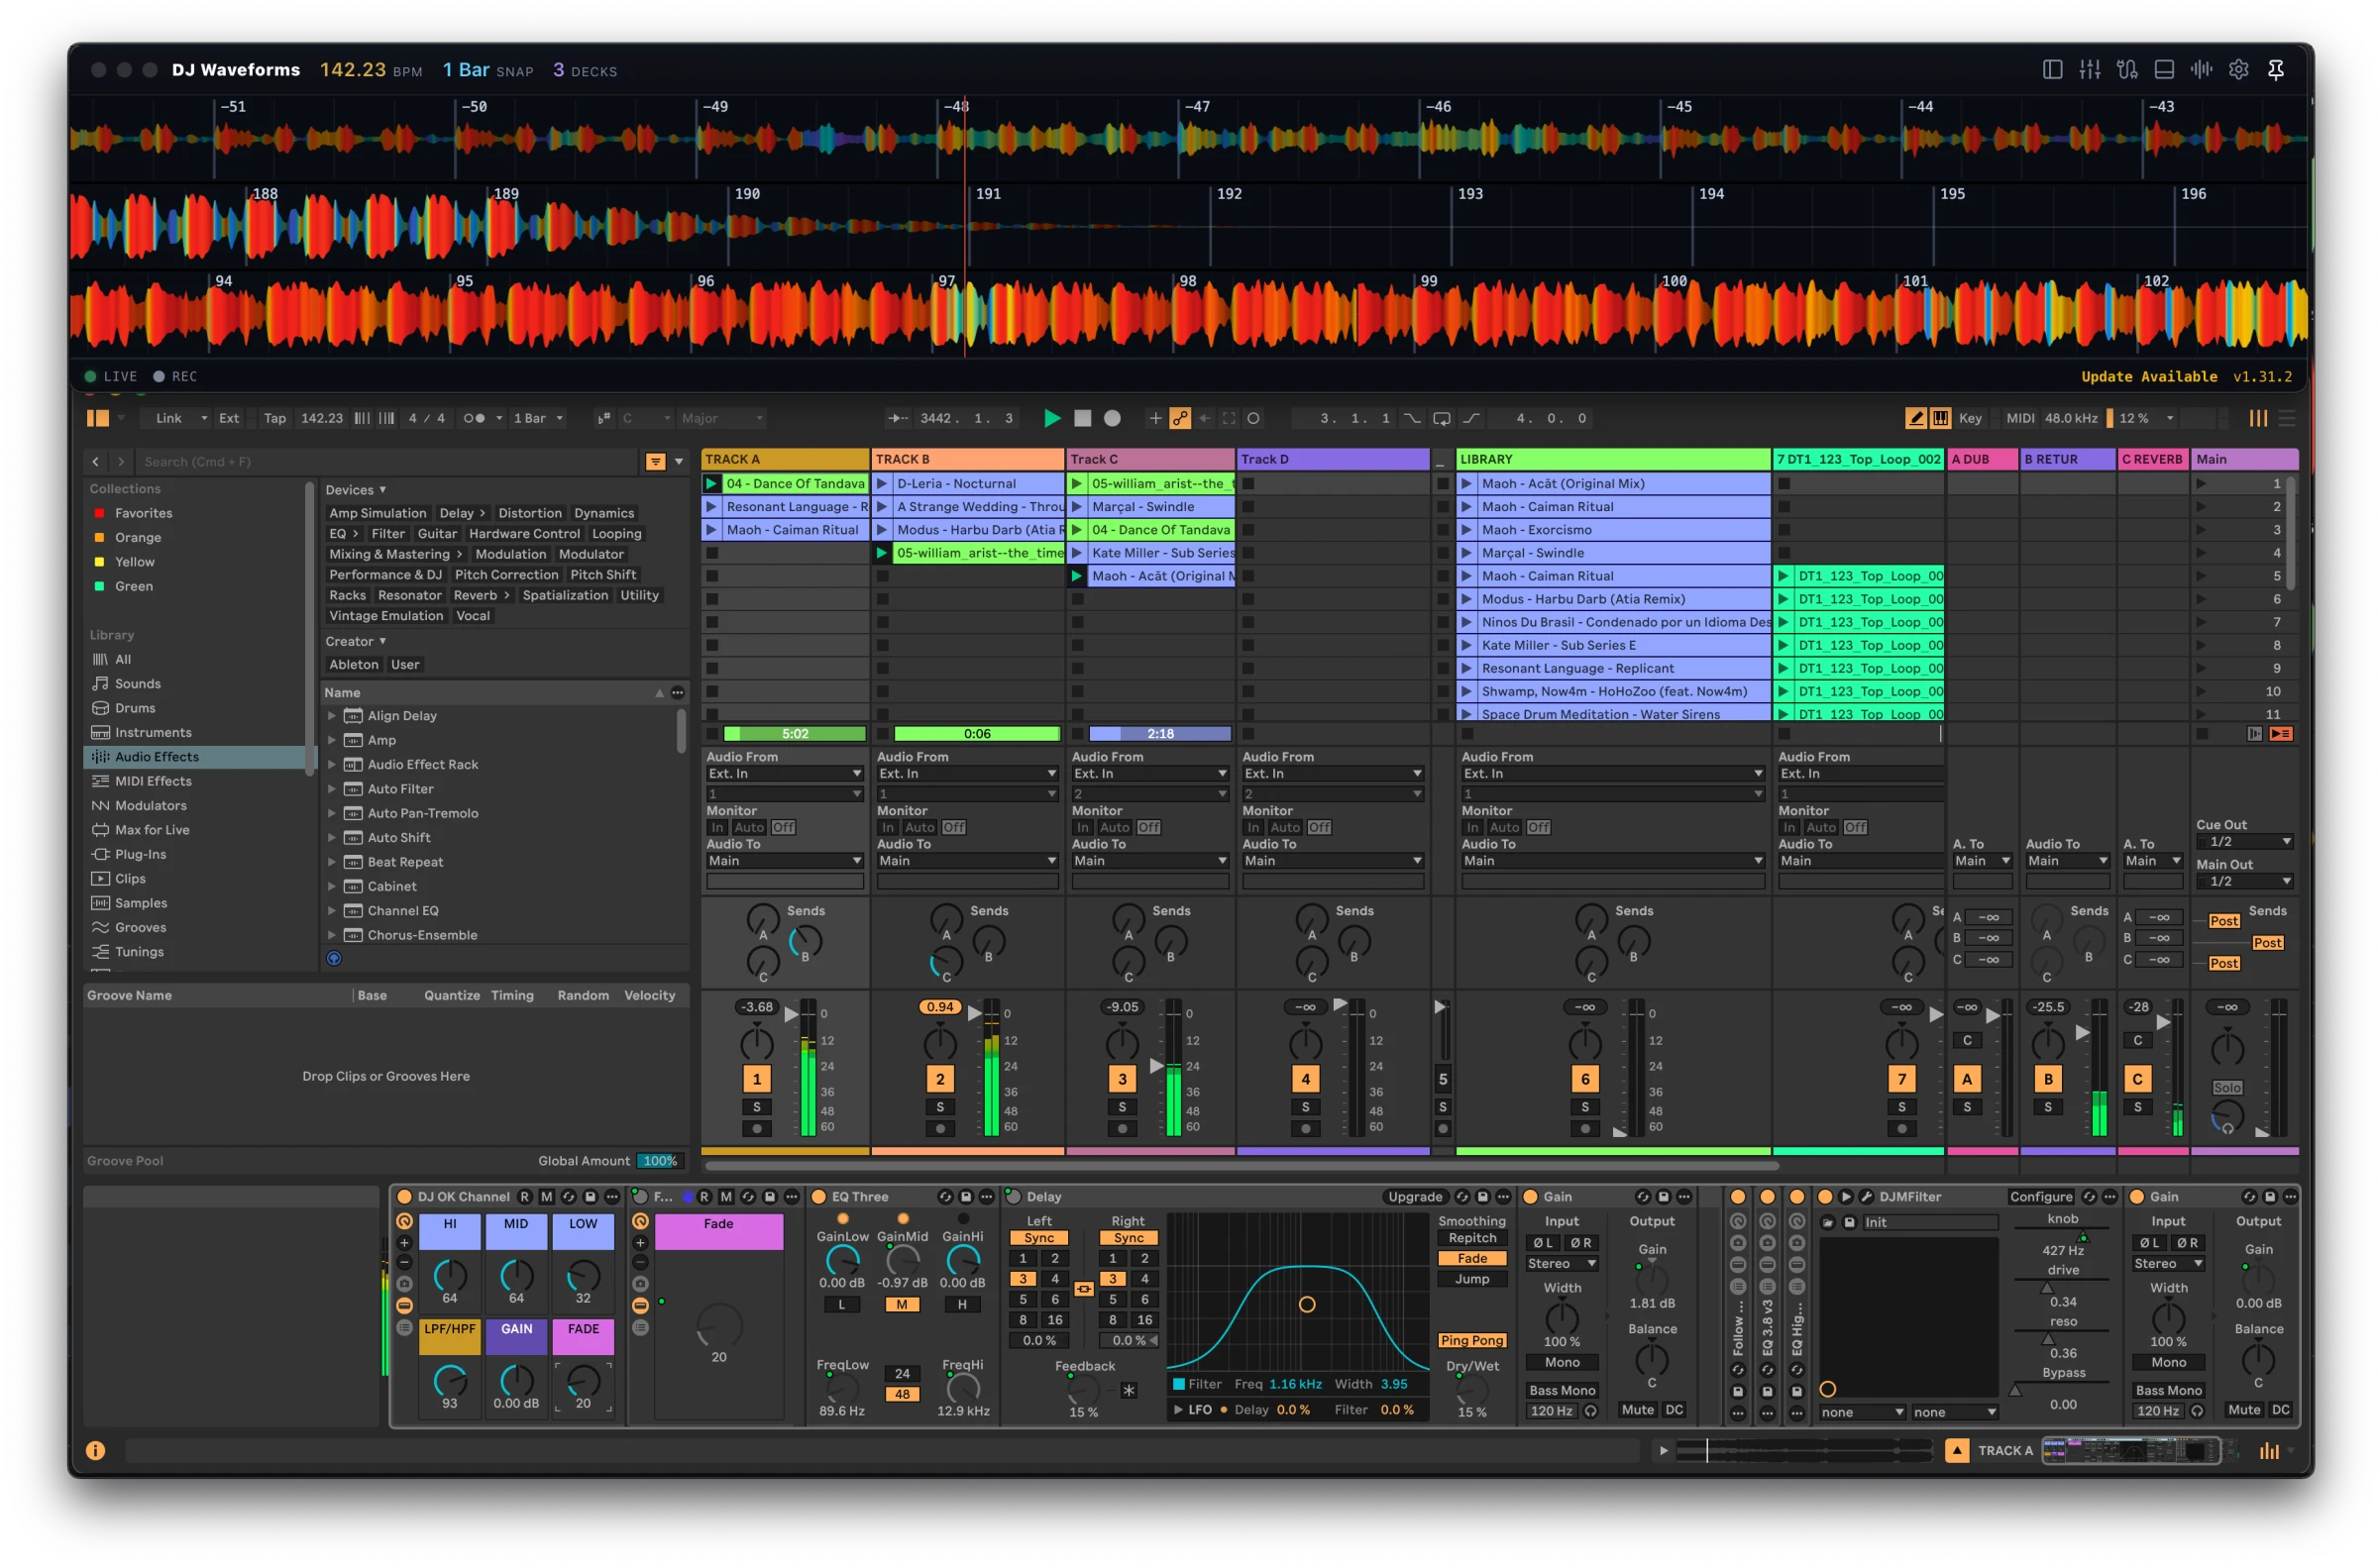Enable the M mid band switch in EQ Three
2378x1568 pixels.
click(901, 1305)
